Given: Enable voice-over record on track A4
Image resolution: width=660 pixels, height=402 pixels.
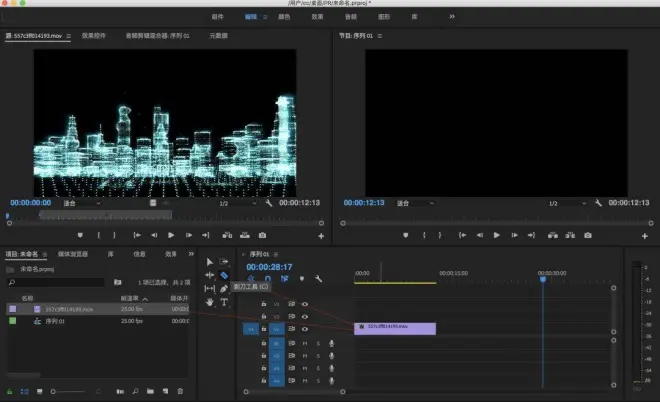Looking at the screenshot, I should pyautogui.click(x=332, y=381).
